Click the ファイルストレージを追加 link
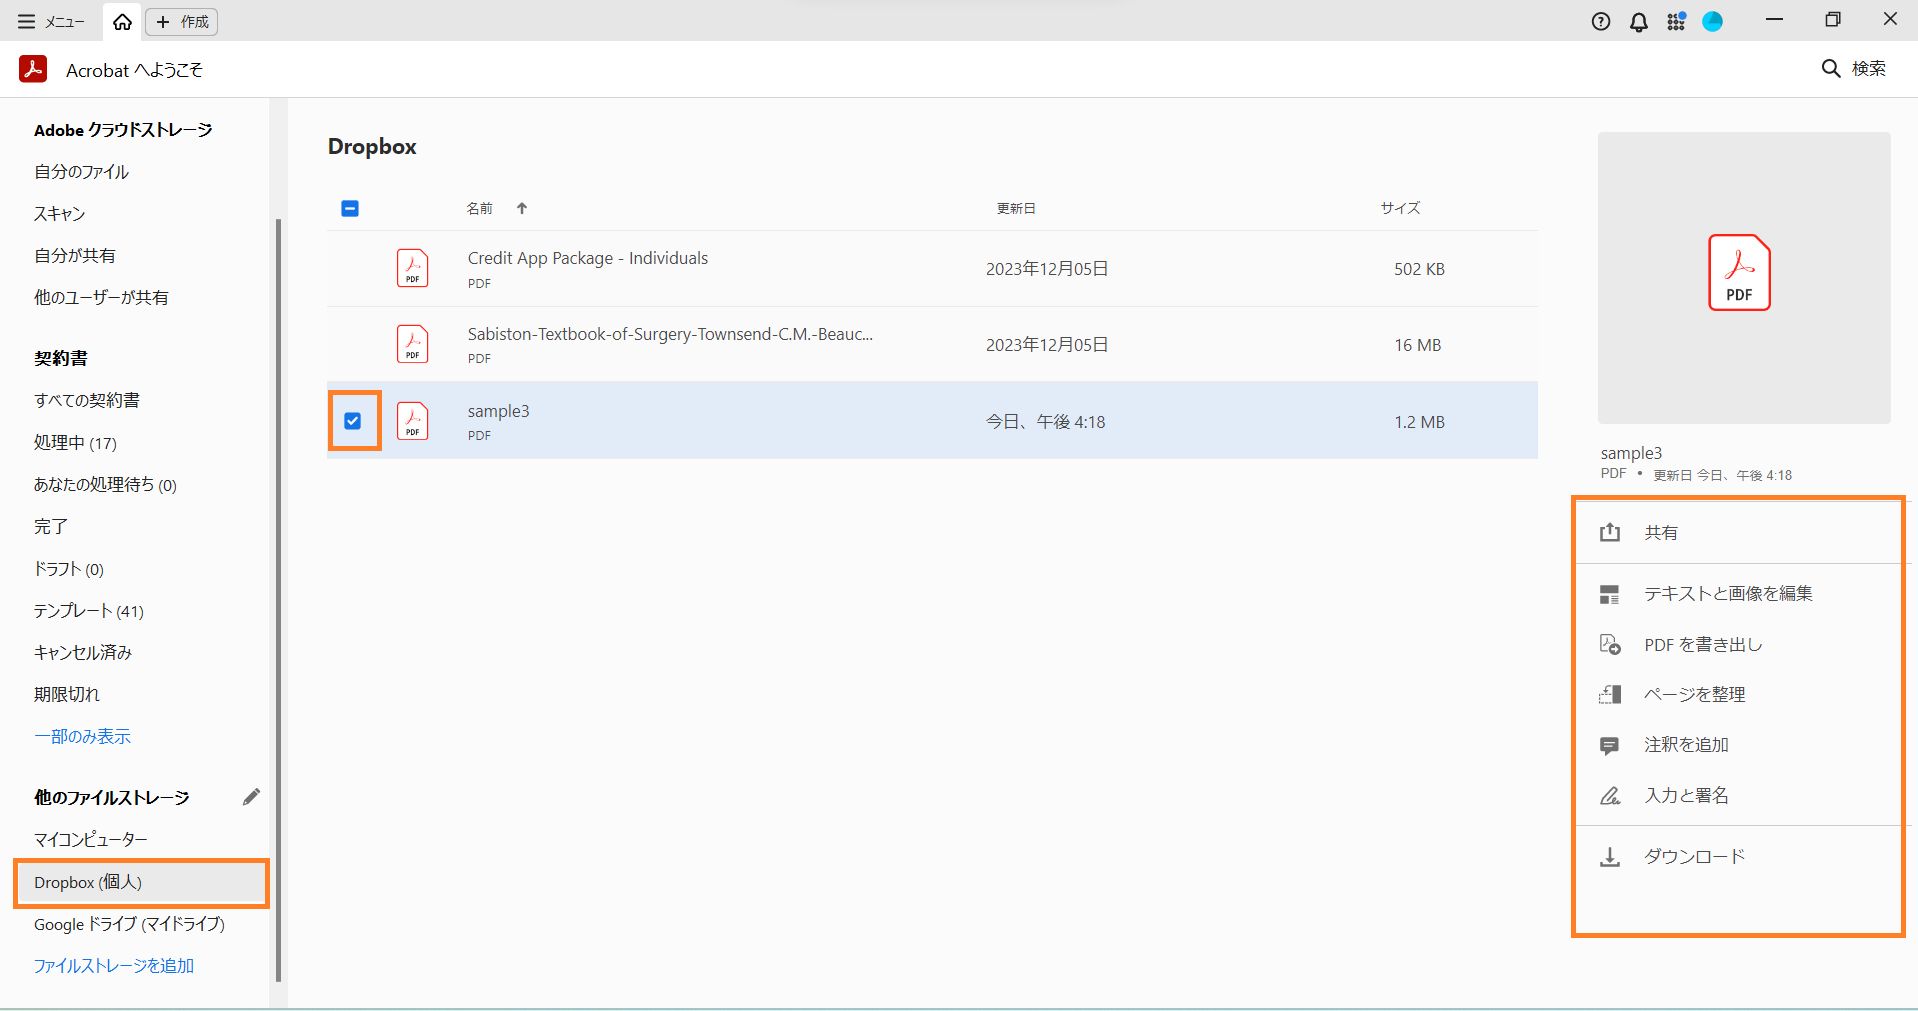 coord(114,966)
